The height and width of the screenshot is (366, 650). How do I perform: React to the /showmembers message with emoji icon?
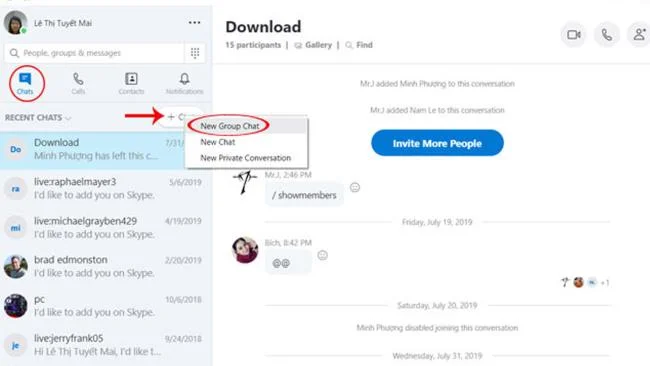click(x=355, y=187)
